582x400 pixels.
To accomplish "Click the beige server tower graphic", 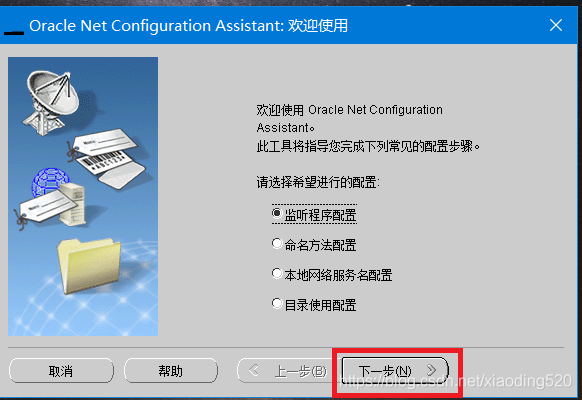I will [73, 203].
